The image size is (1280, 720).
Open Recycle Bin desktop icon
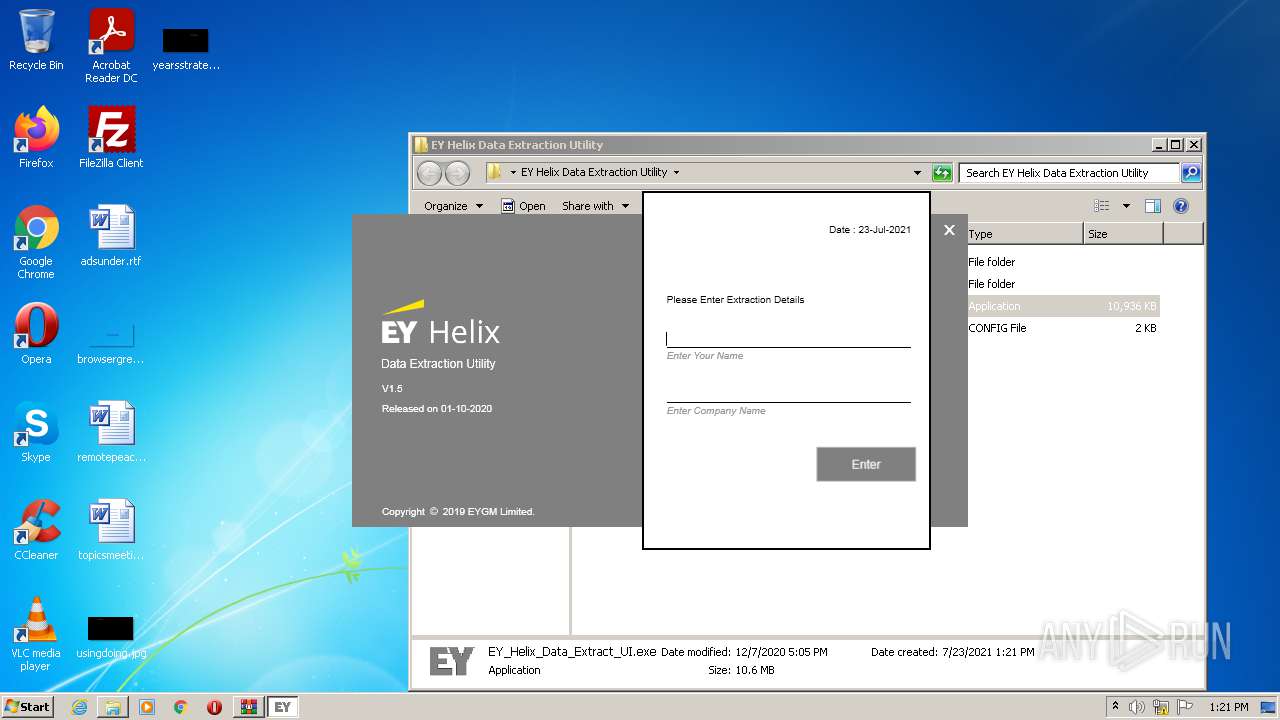(36, 40)
